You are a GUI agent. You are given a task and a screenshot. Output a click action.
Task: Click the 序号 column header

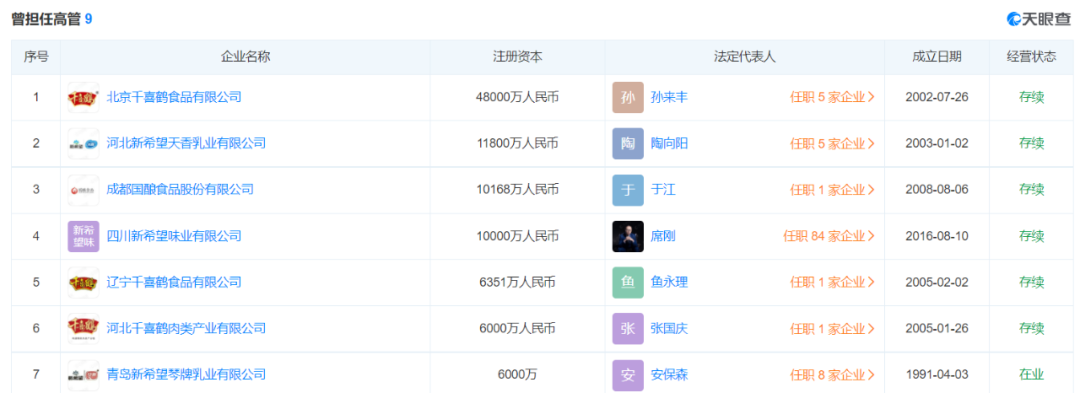(x=36, y=57)
